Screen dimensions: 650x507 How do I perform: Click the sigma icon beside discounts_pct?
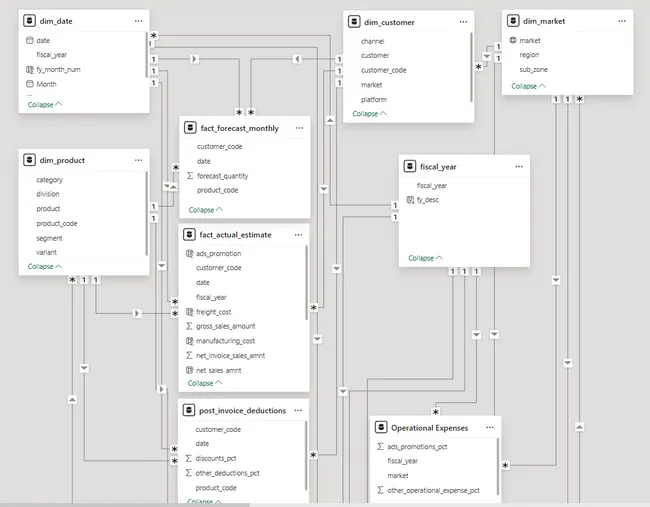click(x=189, y=458)
